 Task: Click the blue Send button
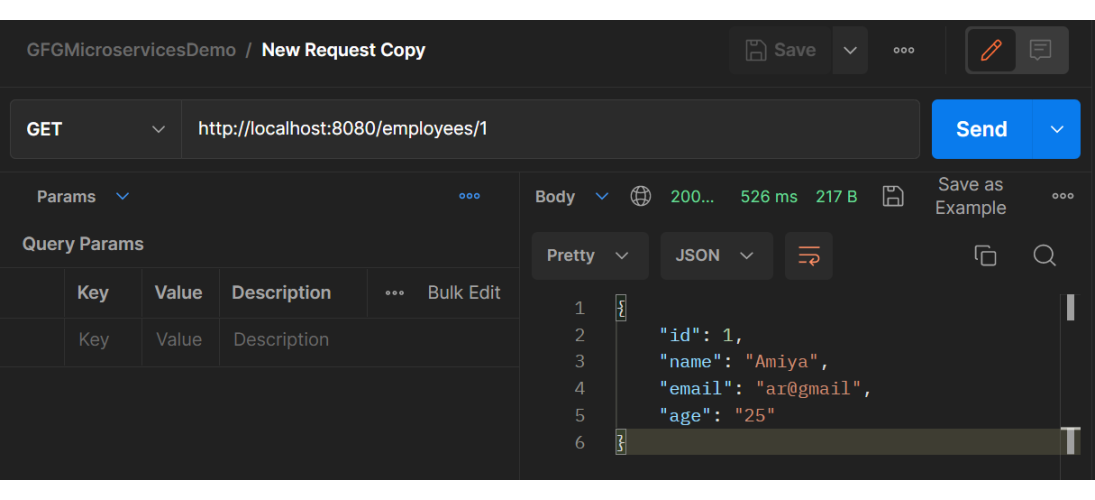click(981, 129)
